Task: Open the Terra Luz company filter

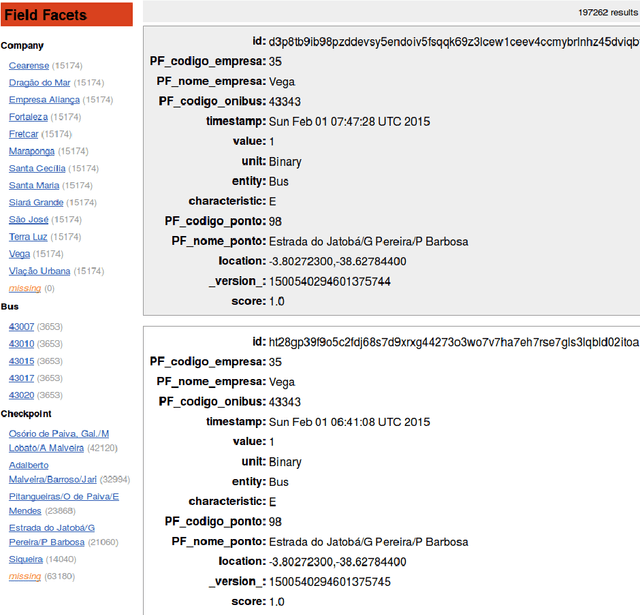Action: 29,236
